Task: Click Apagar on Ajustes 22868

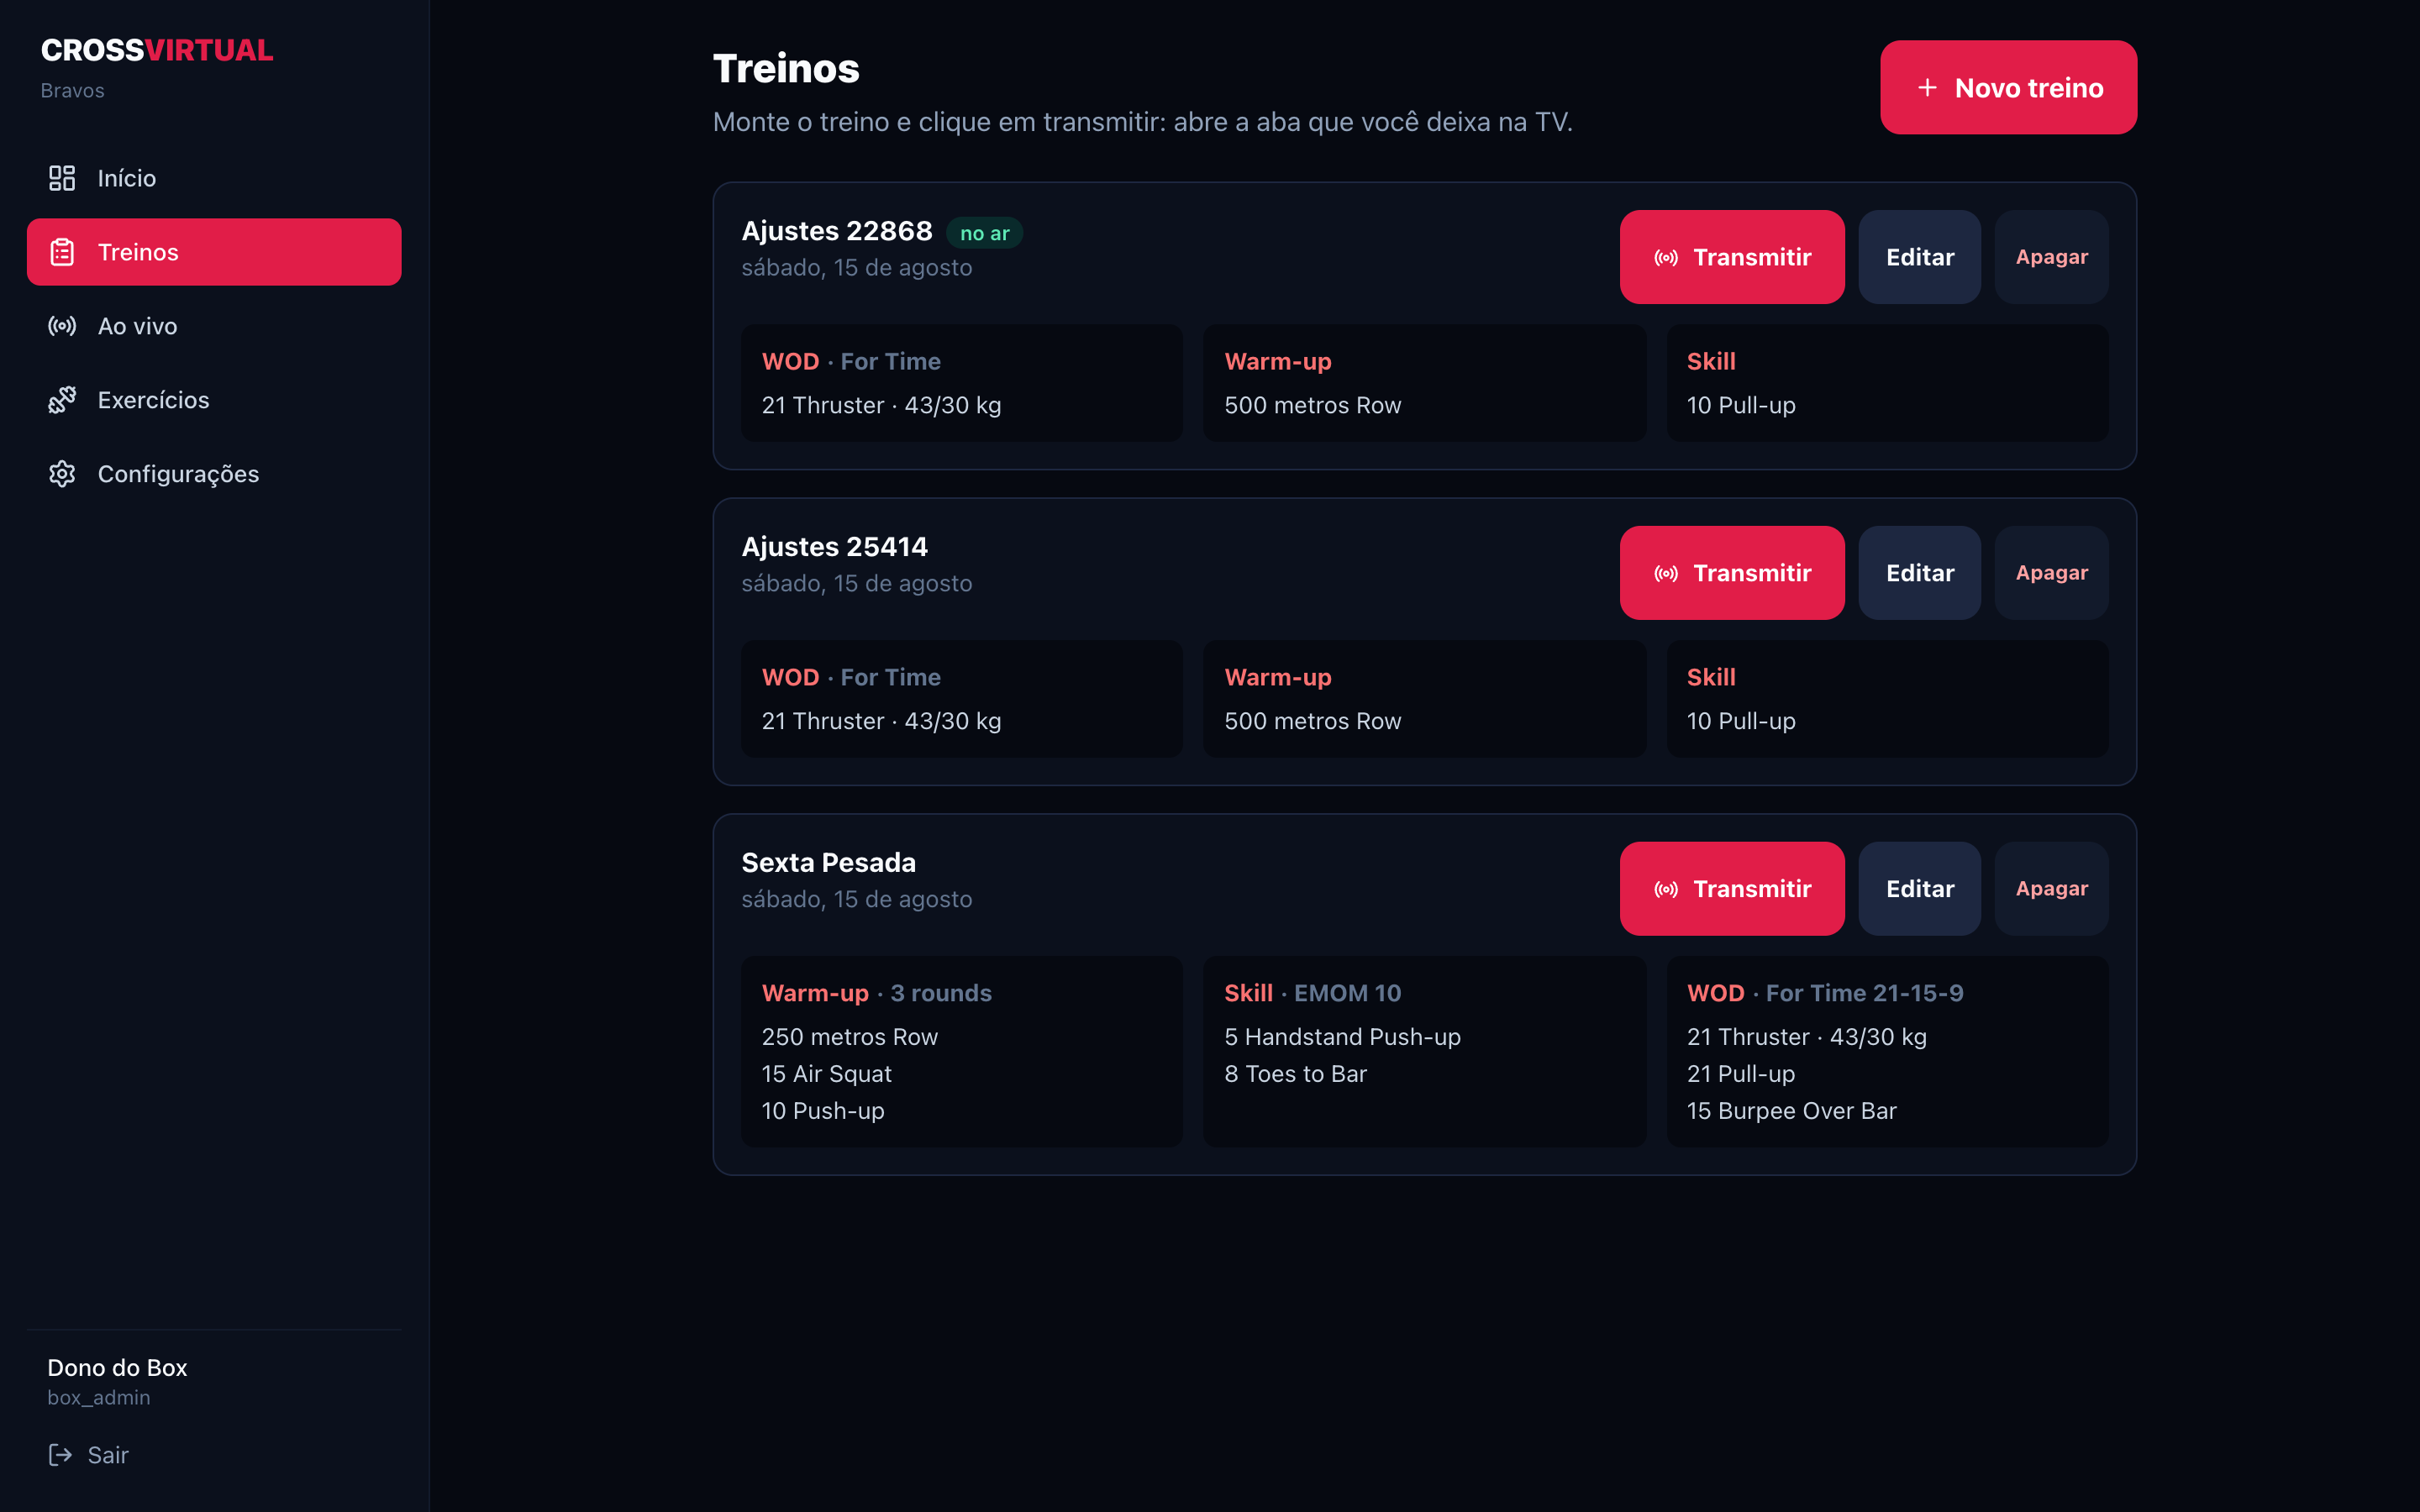Action: tap(2051, 257)
